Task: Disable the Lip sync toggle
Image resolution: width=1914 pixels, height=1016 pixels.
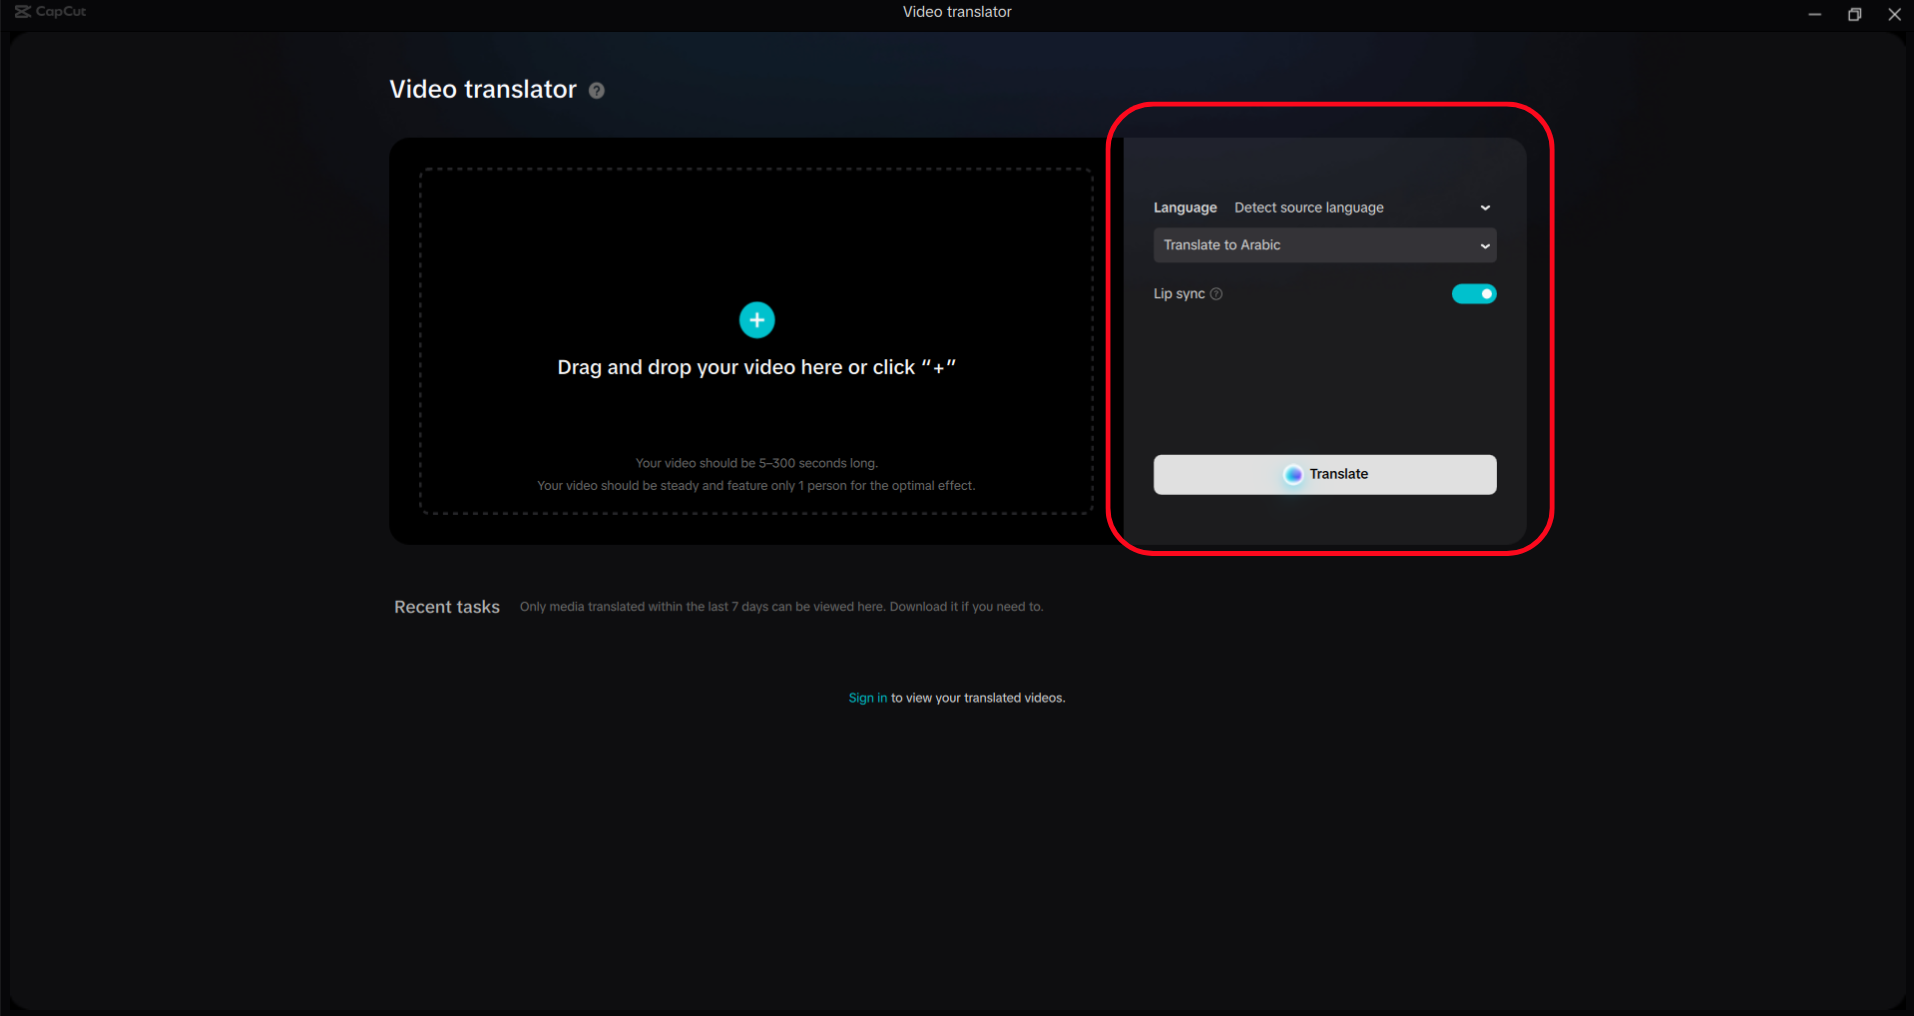Action: click(1473, 293)
